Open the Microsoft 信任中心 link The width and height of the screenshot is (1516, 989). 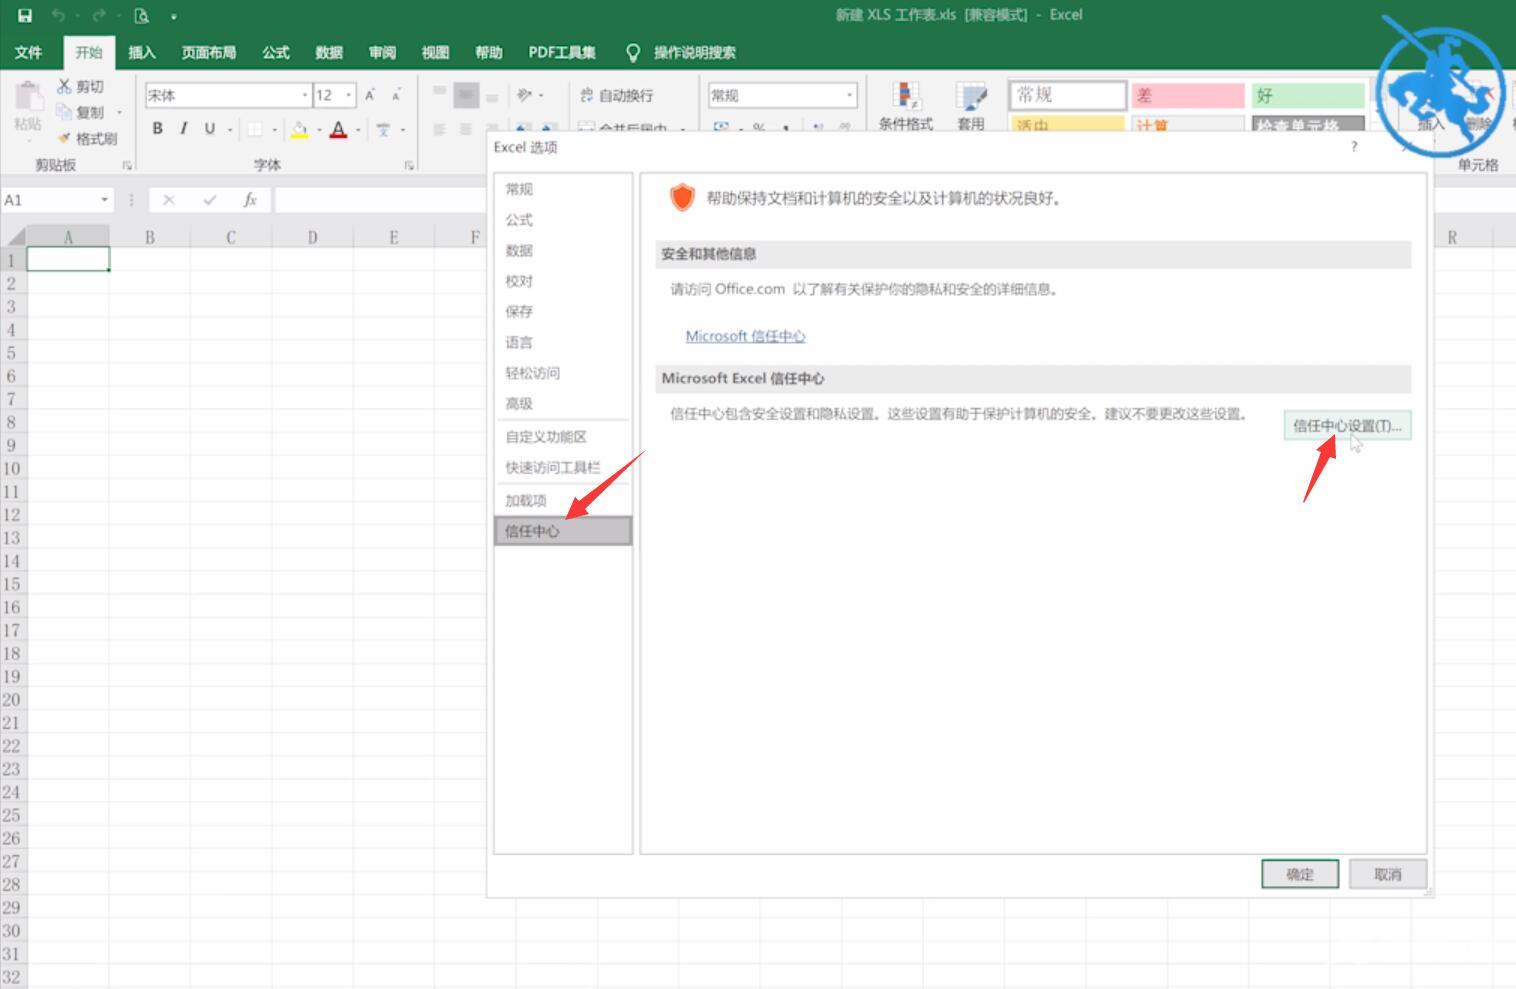(x=745, y=336)
